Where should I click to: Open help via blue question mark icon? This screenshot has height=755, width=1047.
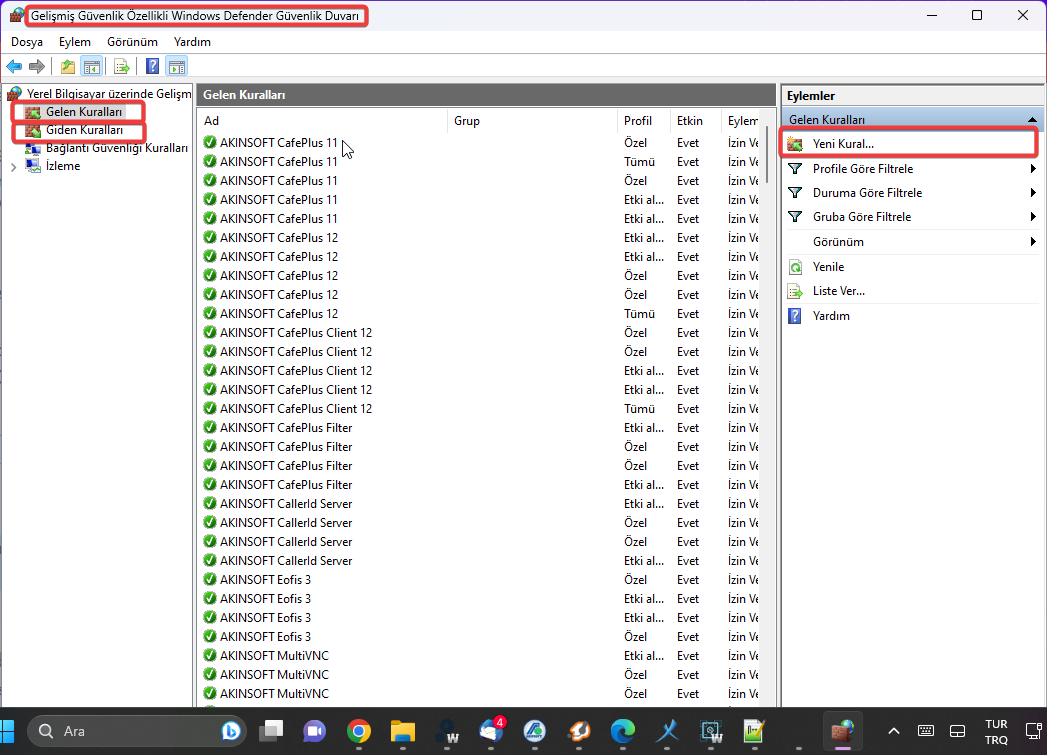(153, 66)
